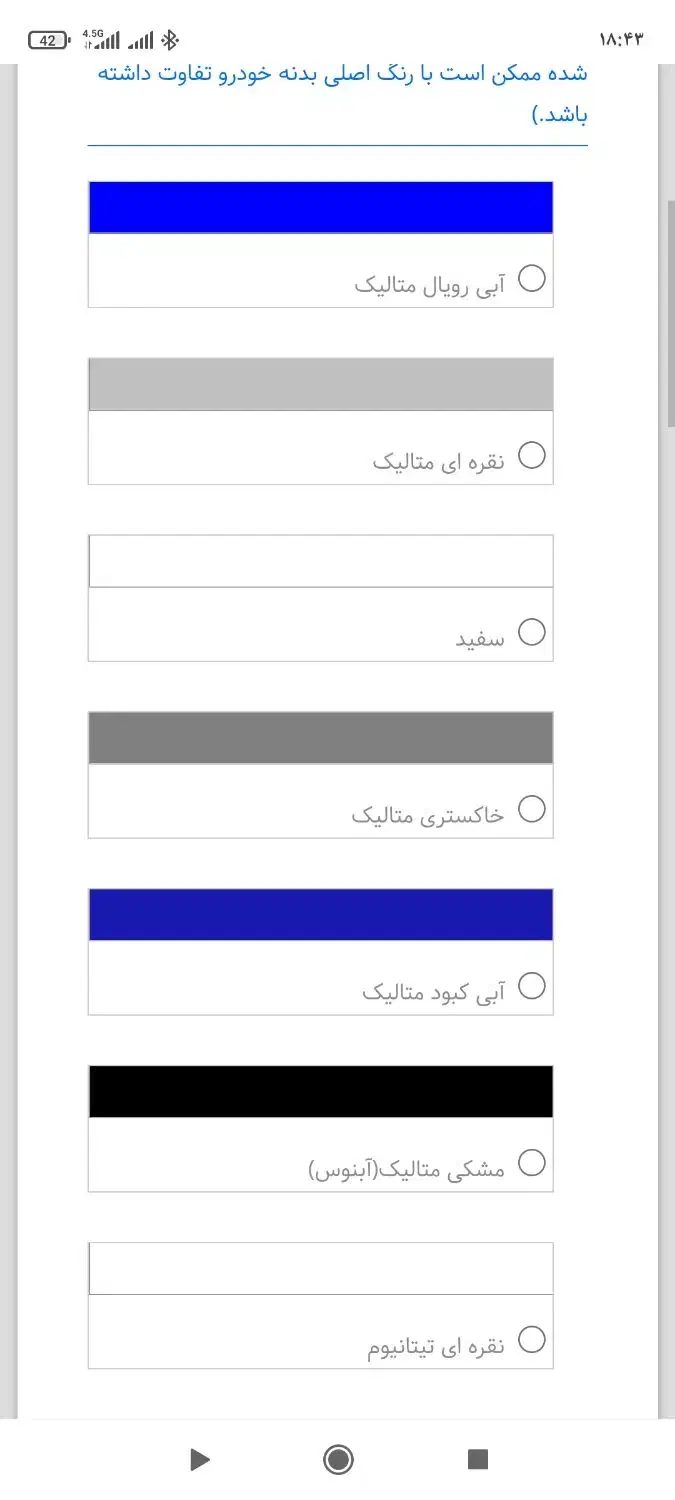Click the dark gray color swatch

point(320,738)
